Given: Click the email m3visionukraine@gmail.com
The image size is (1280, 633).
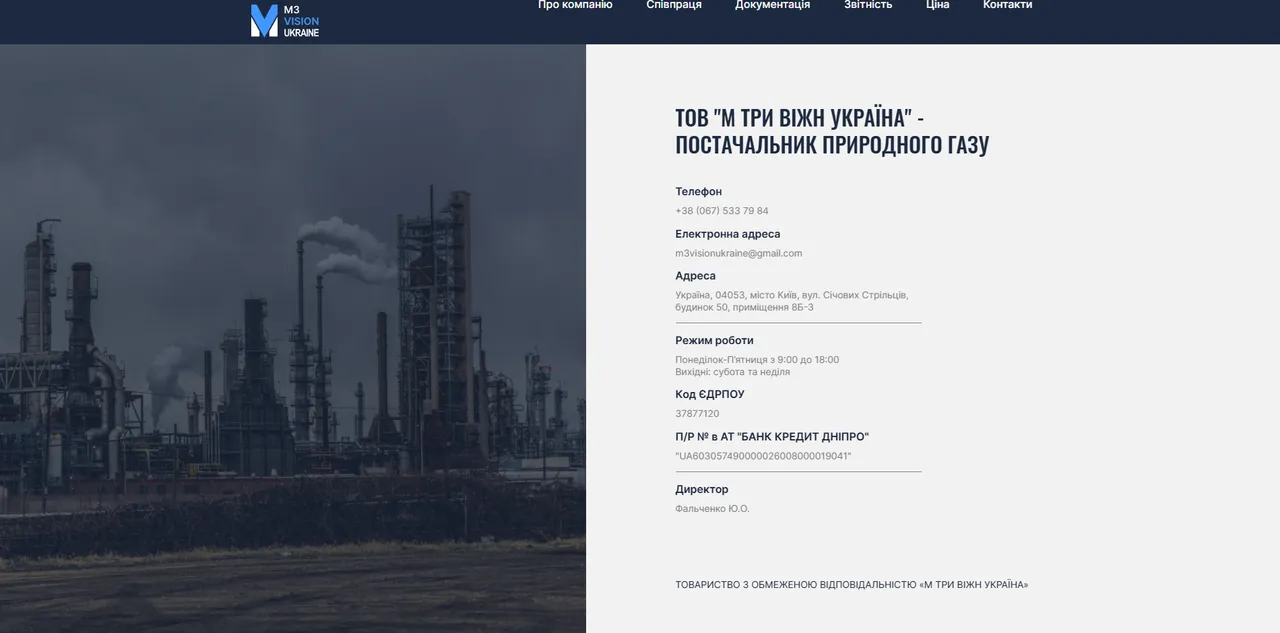Looking at the screenshot, I should click(739, 253).
